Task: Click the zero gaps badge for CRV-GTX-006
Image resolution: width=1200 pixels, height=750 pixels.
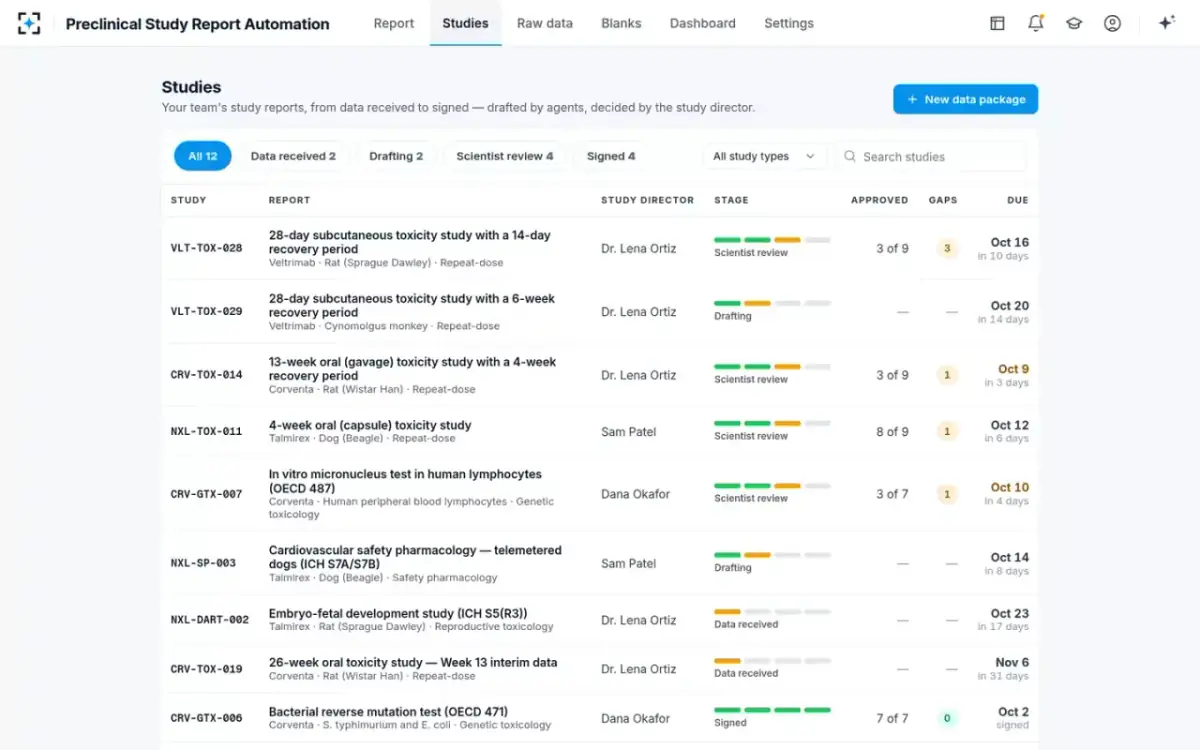Action: pyautogui.click(x=947, y=718)
